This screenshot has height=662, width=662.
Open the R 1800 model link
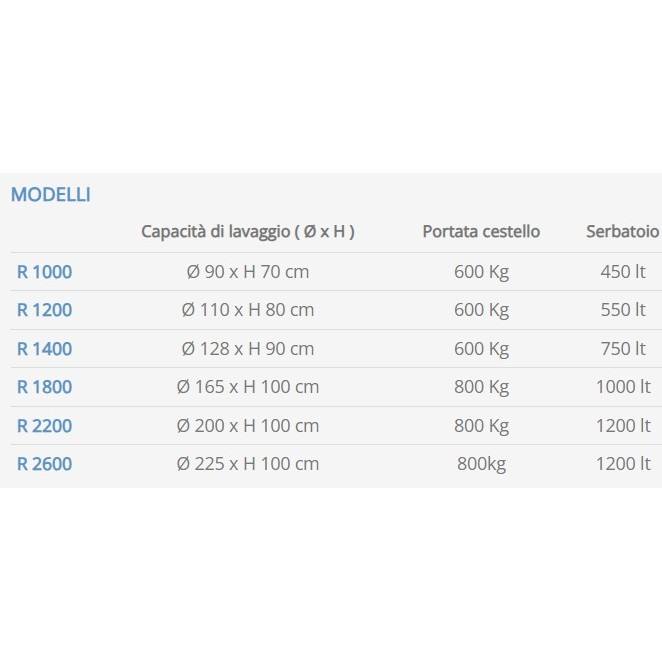pyautogui.click(x=44, y=387)
